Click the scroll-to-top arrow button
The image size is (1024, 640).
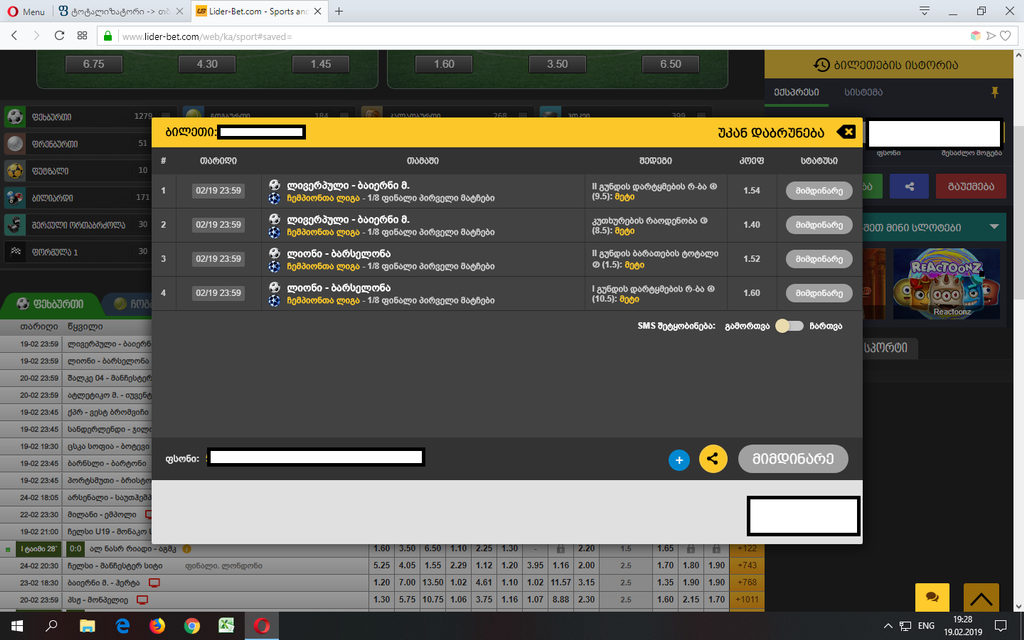(981, 598)
